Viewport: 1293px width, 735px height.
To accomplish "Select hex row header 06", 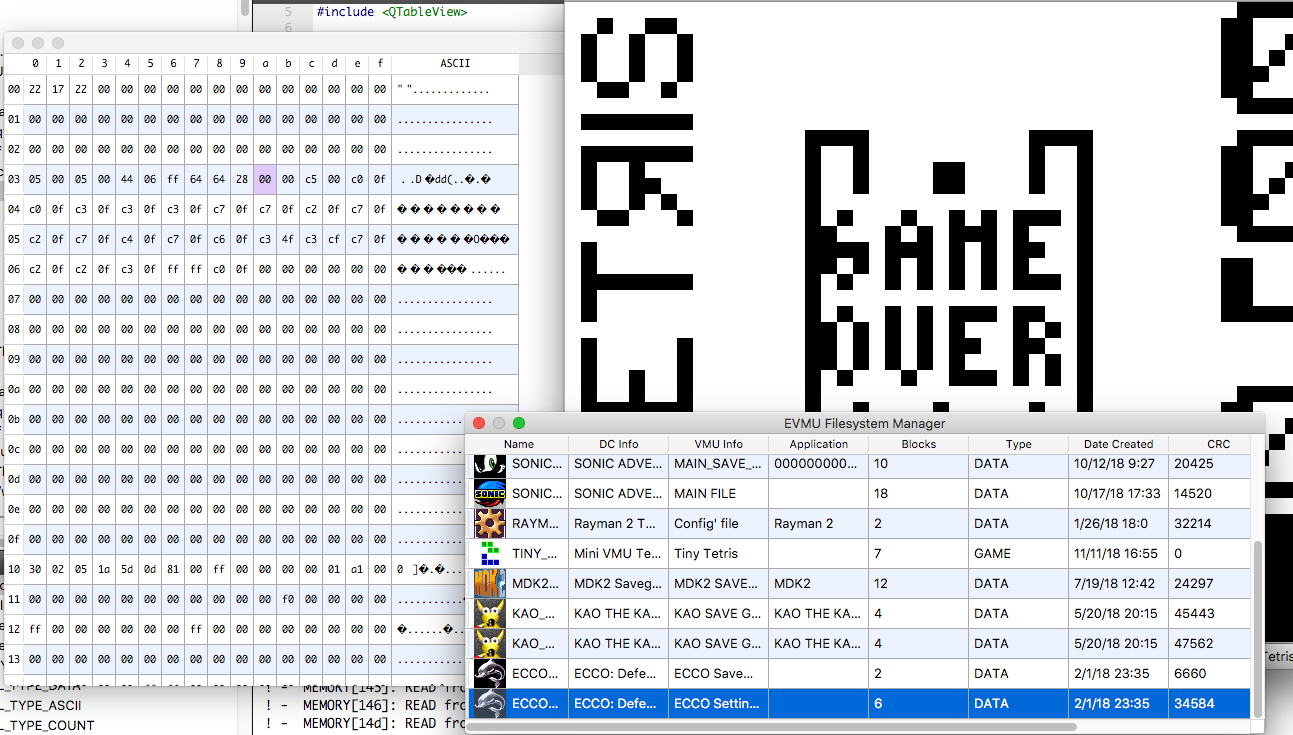I will click(x=14, y=269).
